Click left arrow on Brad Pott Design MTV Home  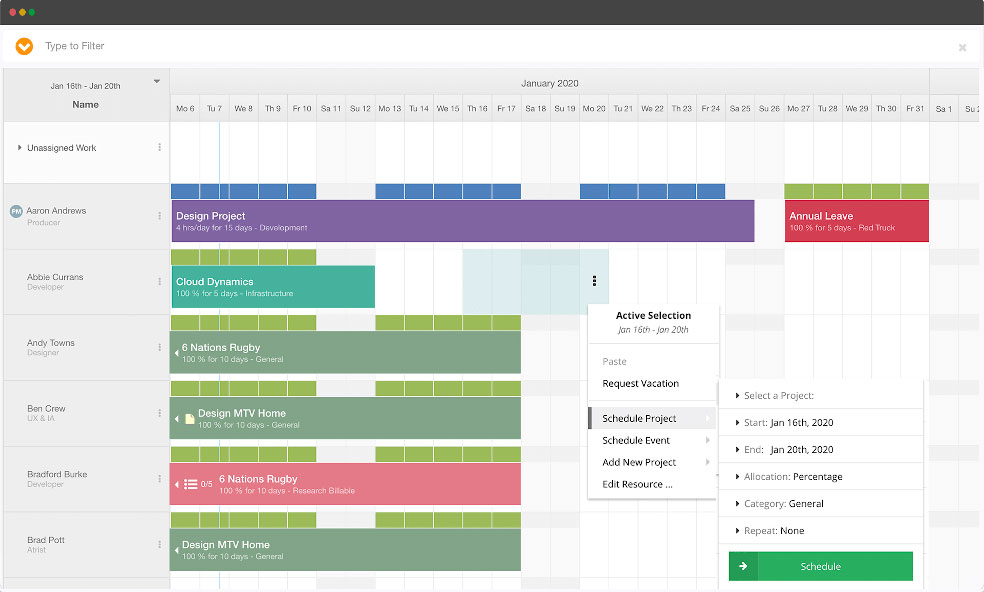coord(176,550)
